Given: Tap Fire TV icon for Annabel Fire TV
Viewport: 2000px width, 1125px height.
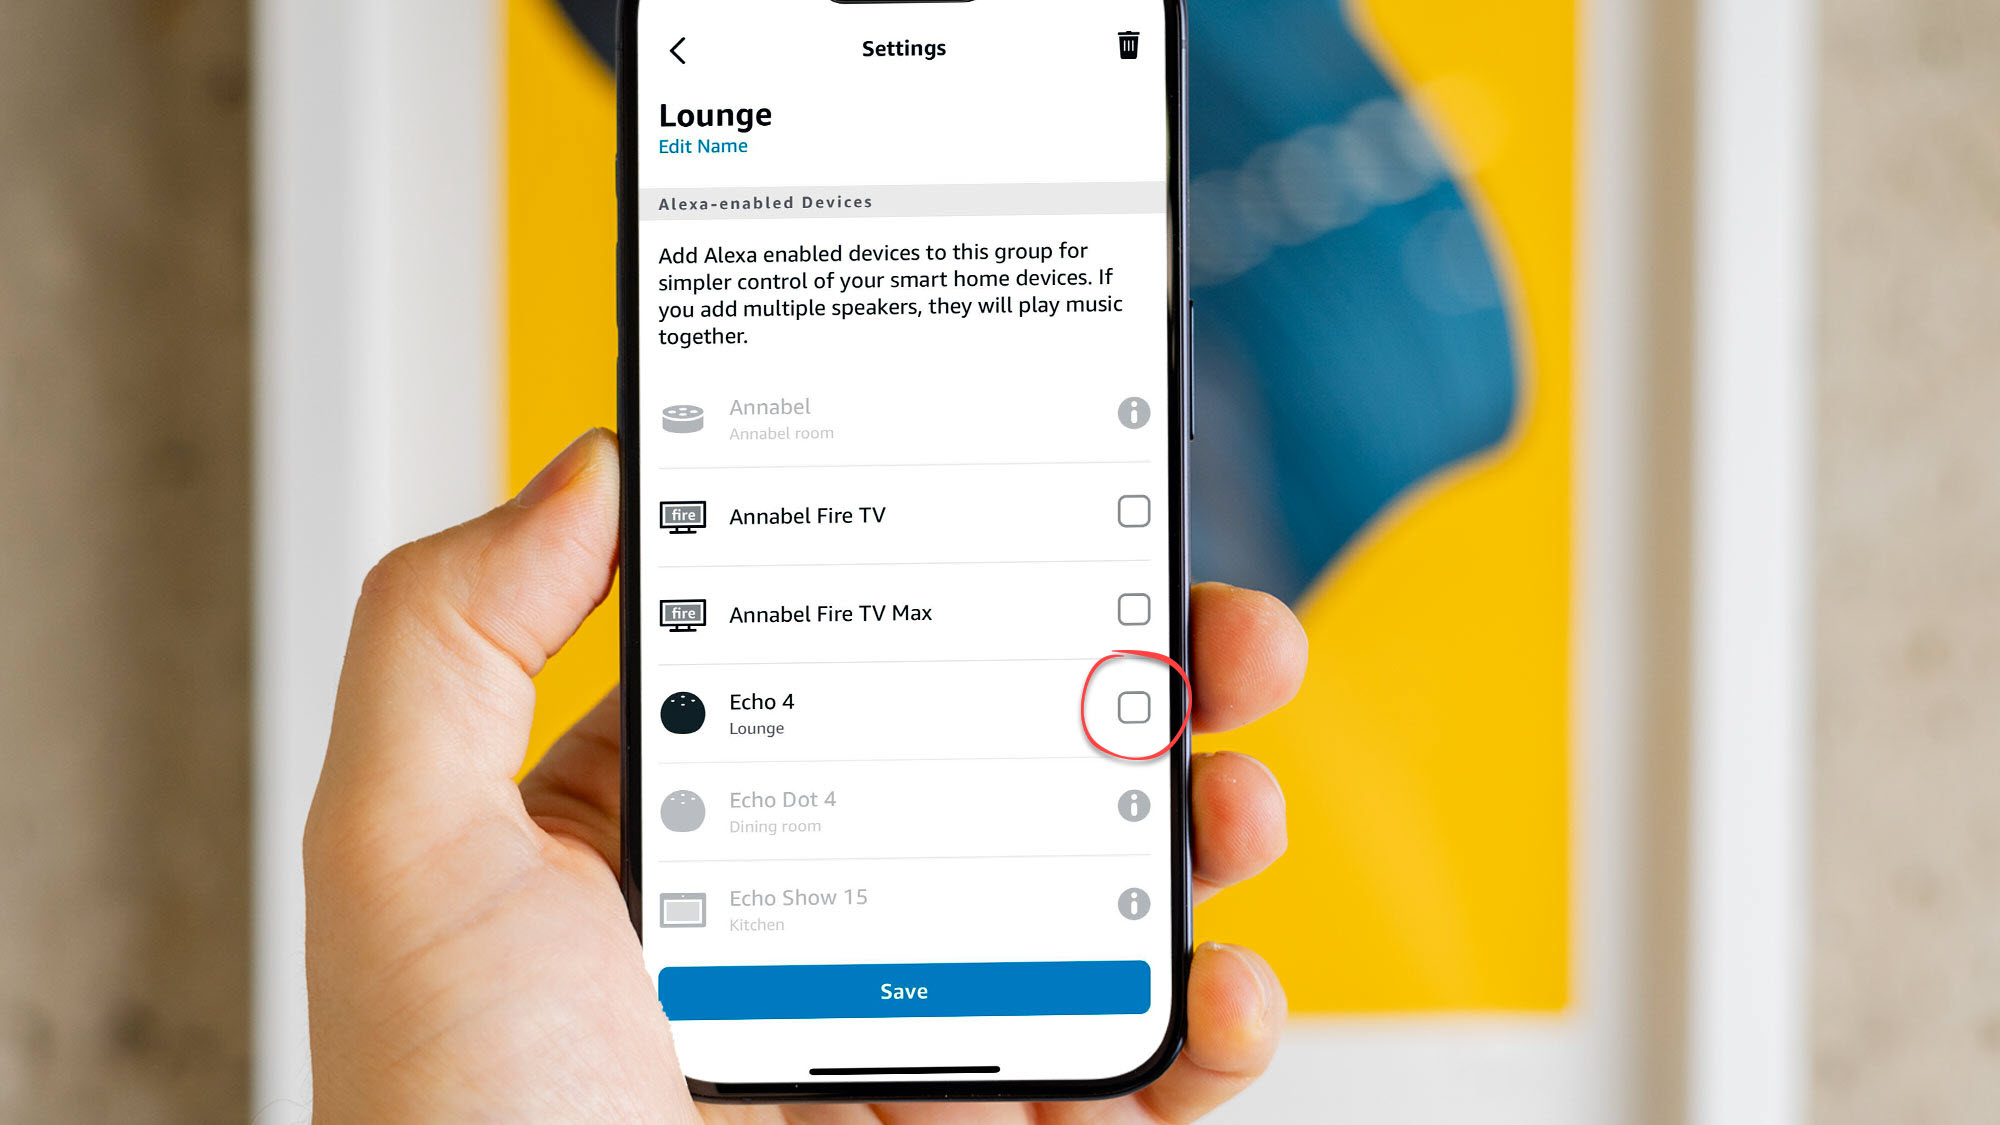Looking at the screenshot, I should (x=683, y=516).
